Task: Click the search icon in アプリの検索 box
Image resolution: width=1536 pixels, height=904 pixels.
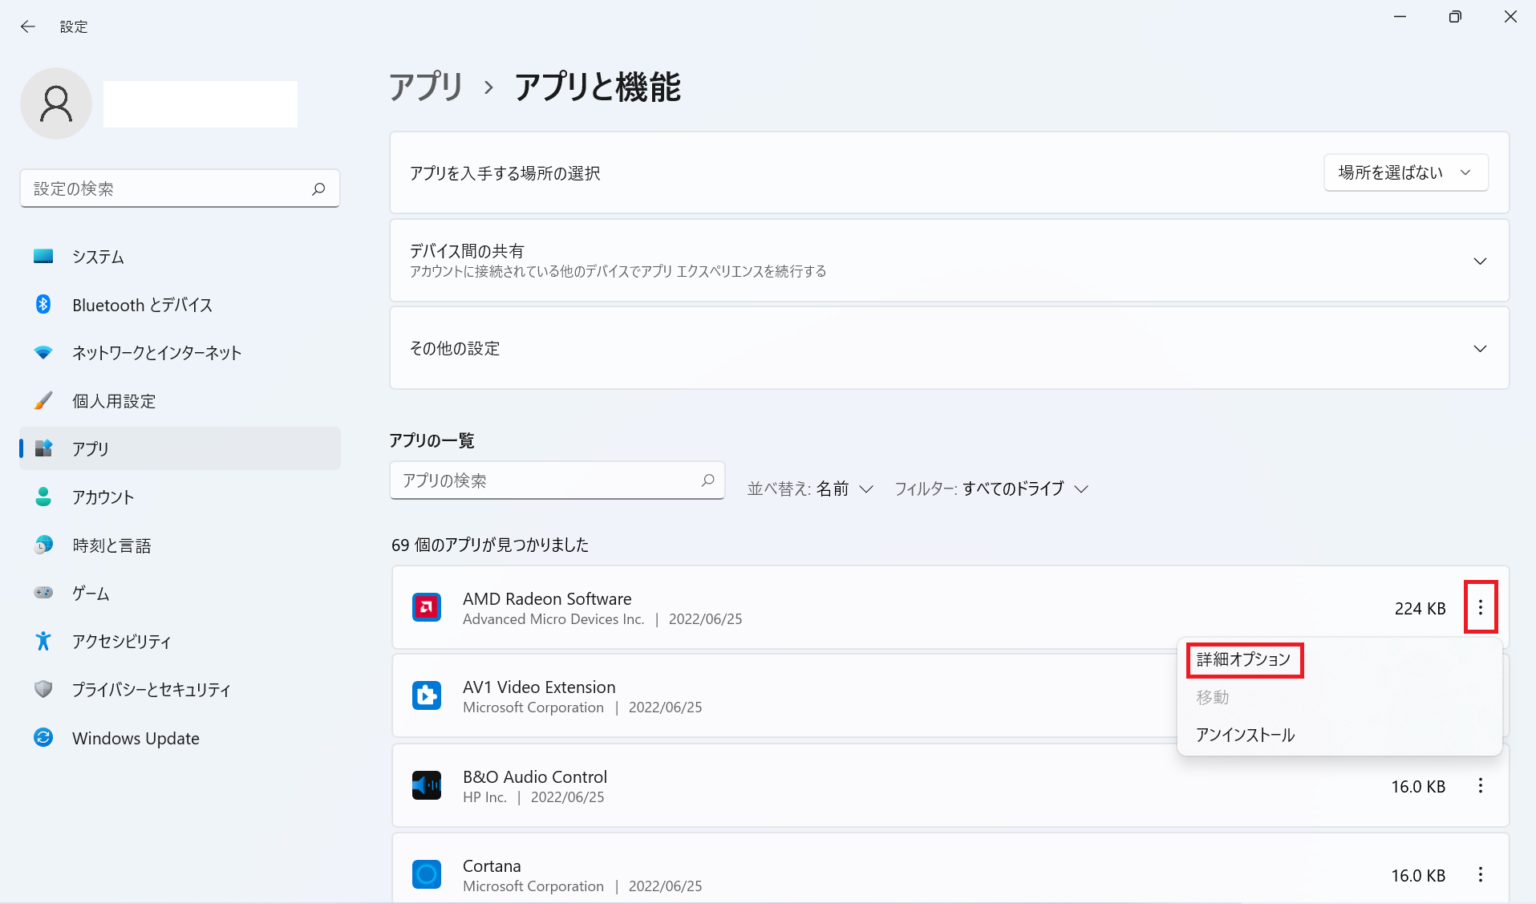Action: (708, 481)
